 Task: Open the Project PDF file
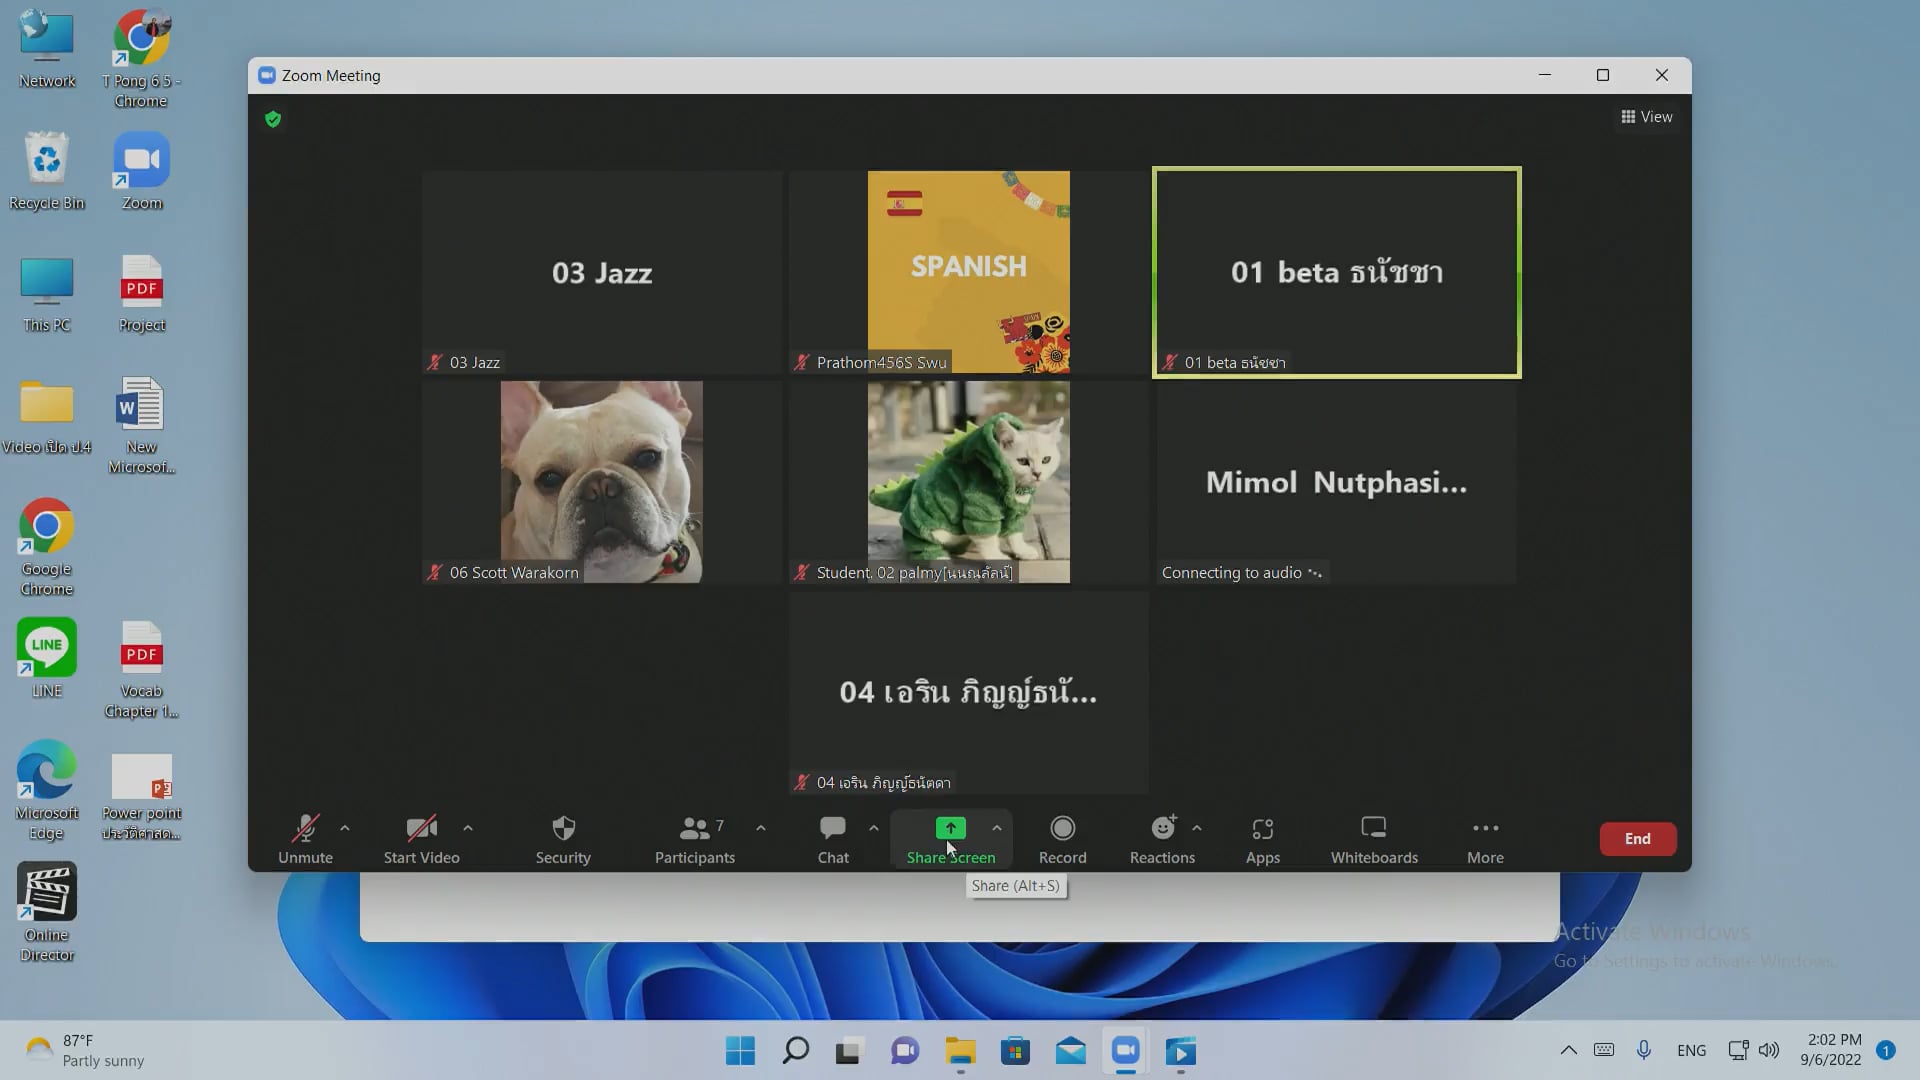click(x=142, y=294)
